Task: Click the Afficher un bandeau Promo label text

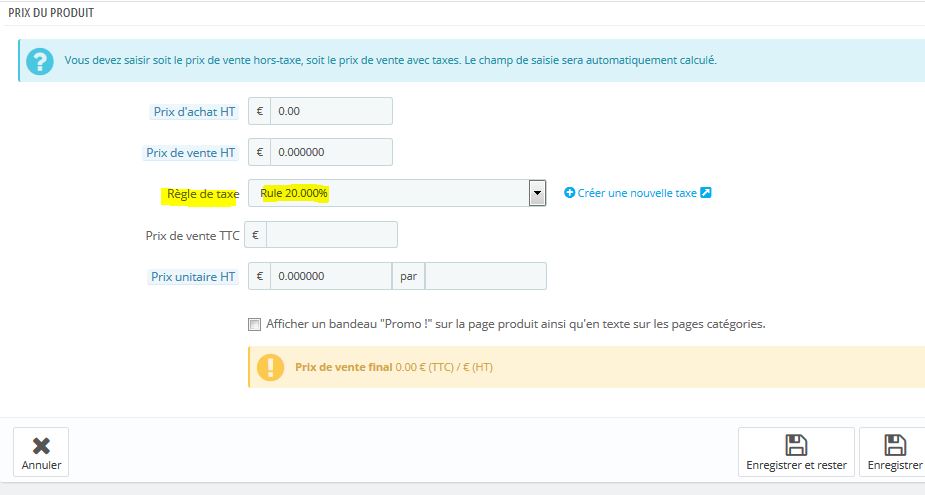Action: 516,324
